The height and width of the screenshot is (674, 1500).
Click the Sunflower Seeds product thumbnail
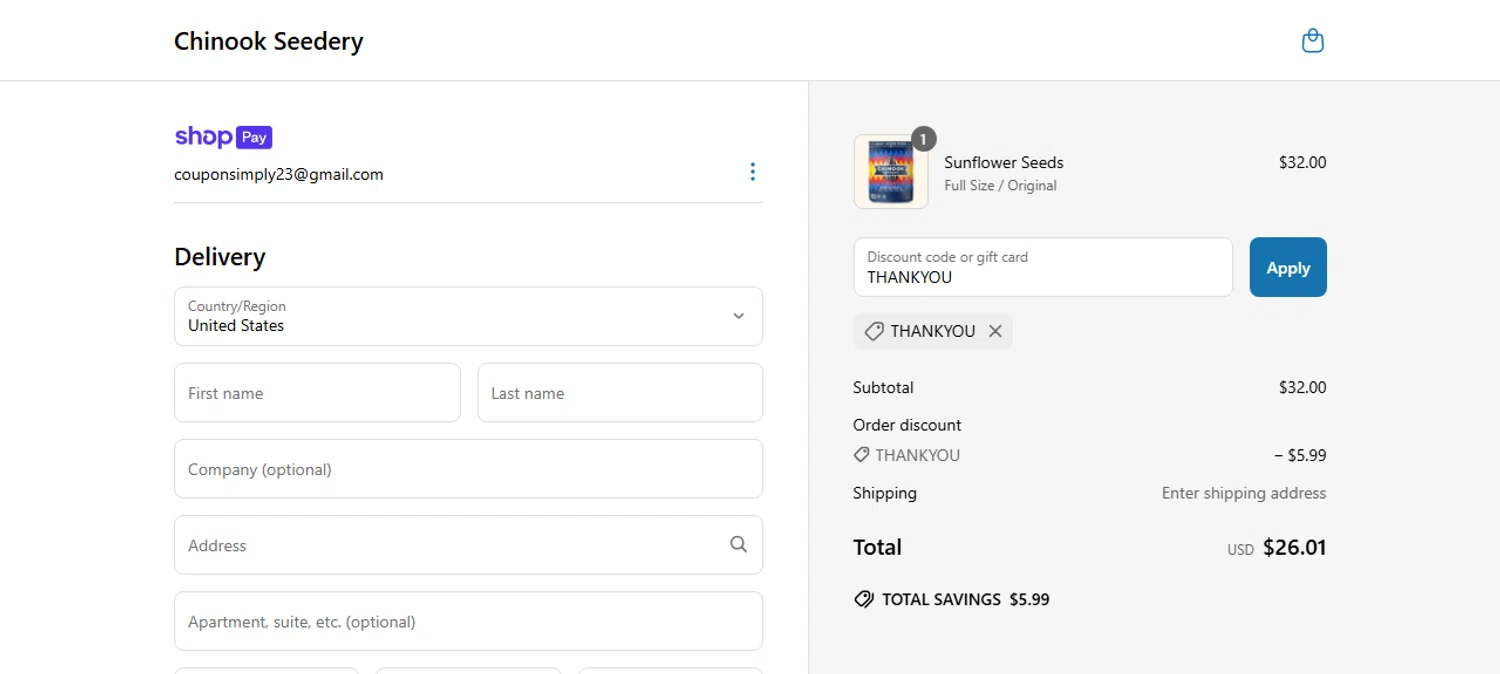click(x=890, y=171)
